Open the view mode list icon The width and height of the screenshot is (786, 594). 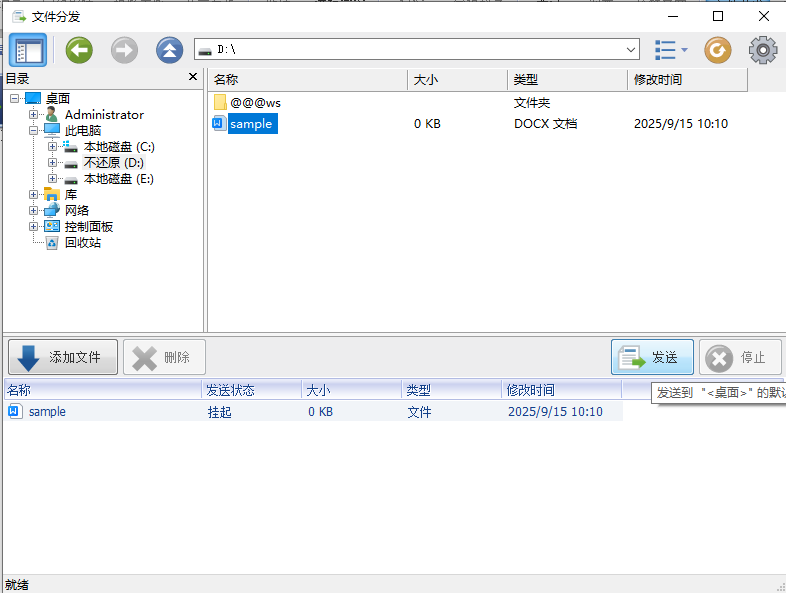tap(665, 50)
